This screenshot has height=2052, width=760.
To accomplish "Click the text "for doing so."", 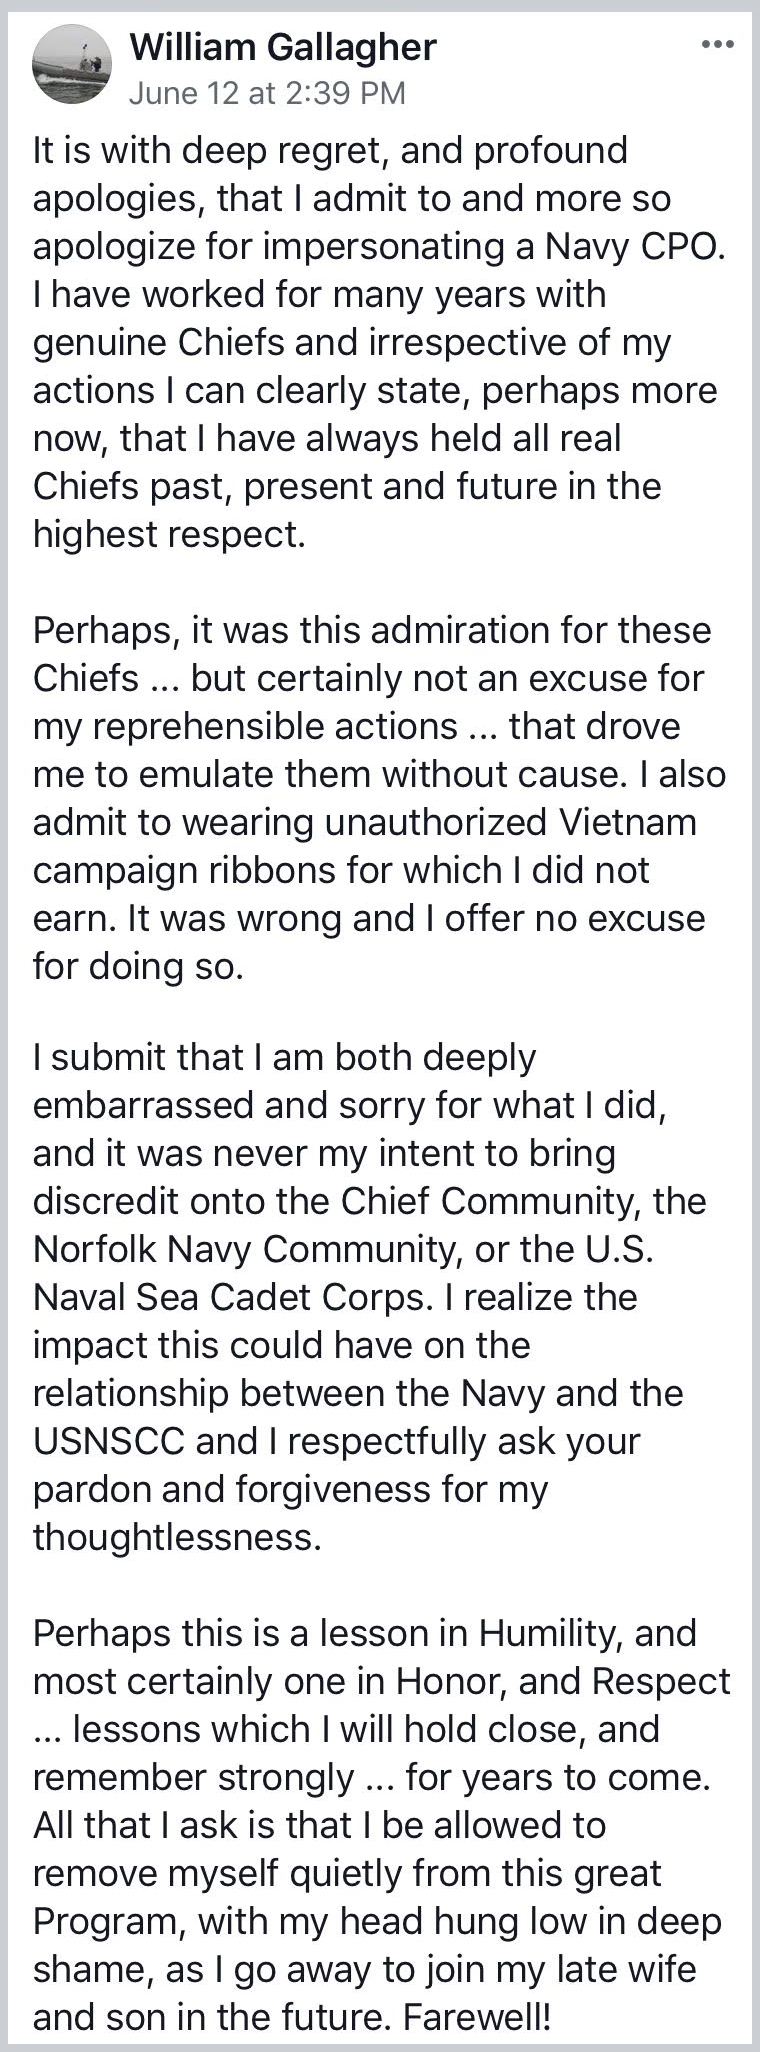I will pos(138,967).
